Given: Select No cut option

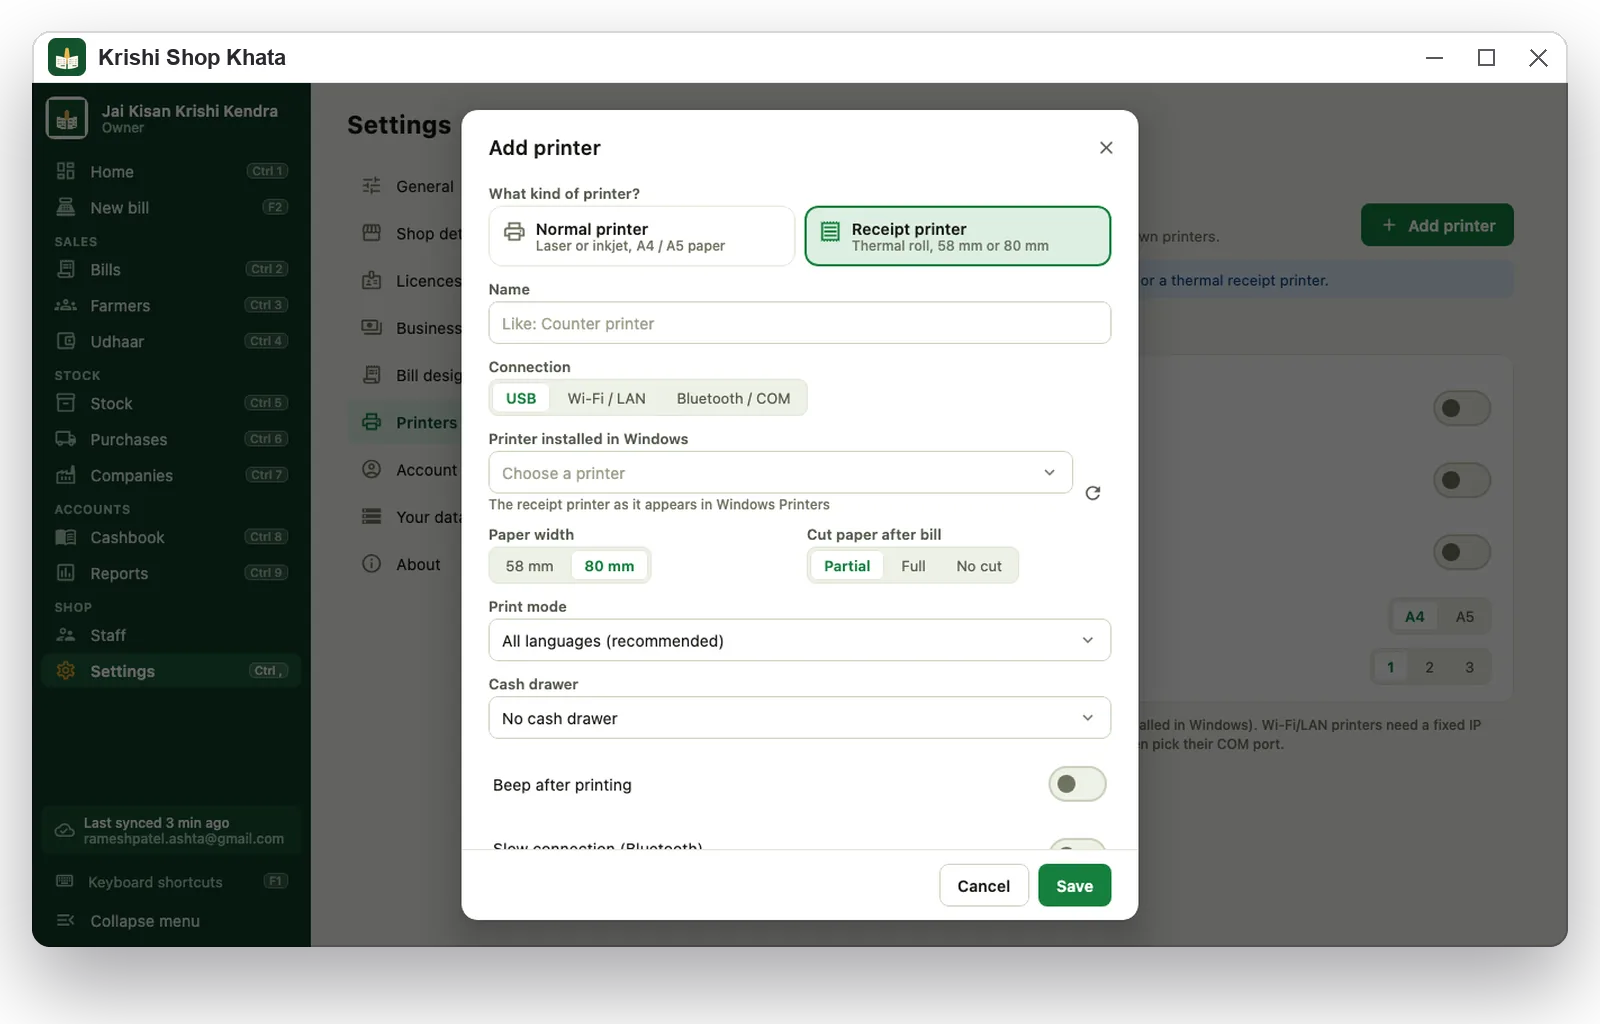Looking at the screenshot, I should point(979,566).
